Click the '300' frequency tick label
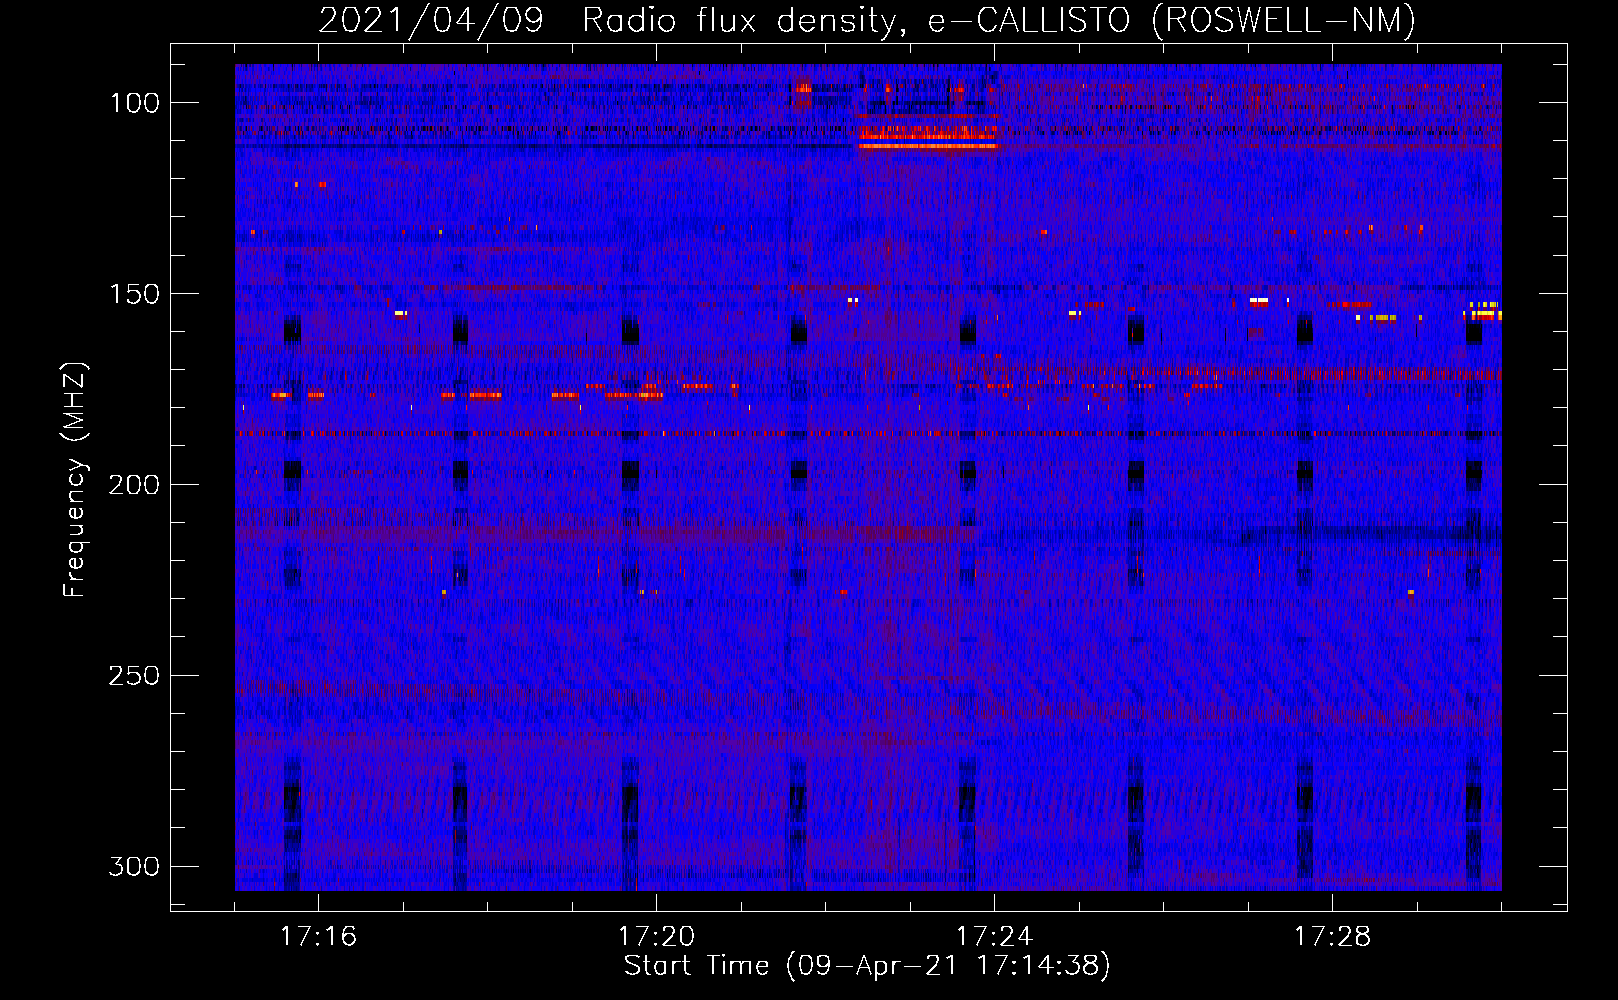Viewport: 1618px width, 1000px height. point(135,866)
